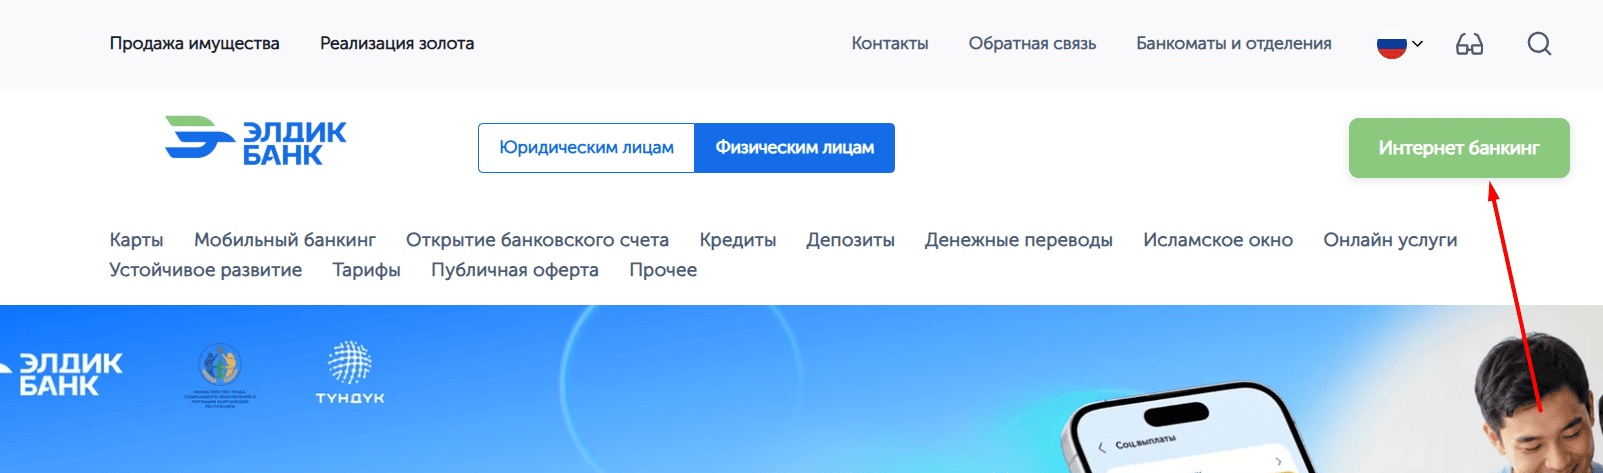Switch to Юридическим лицам tab
The image size is (1603, 473).
click(x=586, y=148)
